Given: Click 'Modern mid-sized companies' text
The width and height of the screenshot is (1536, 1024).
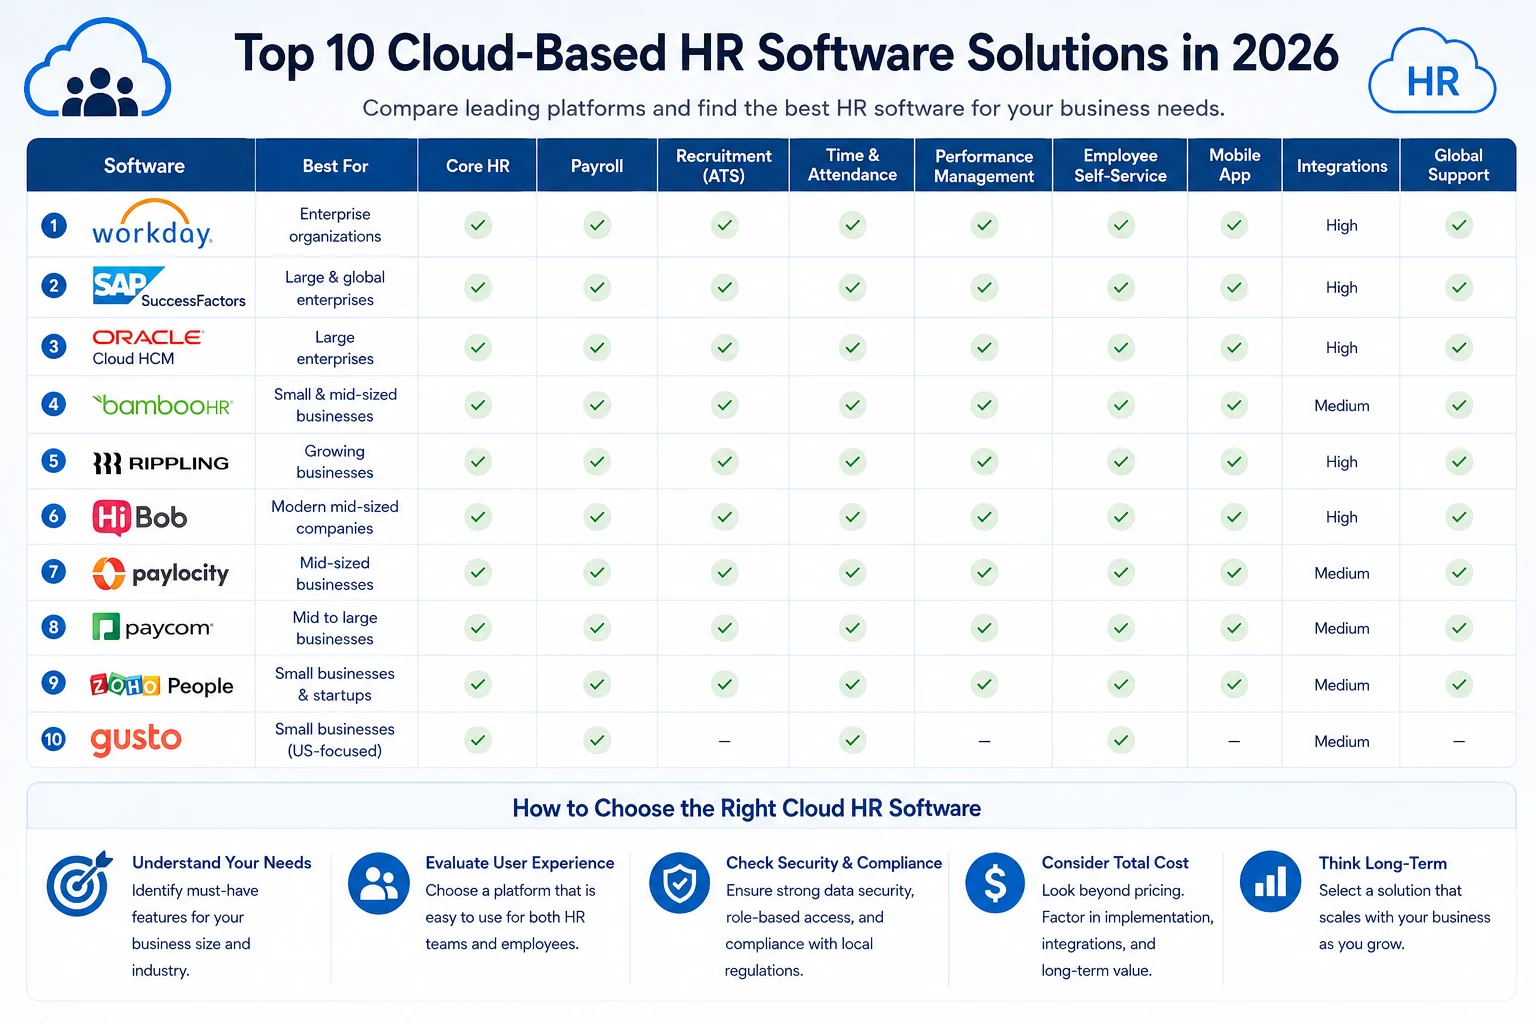Looking at the screenshot, I should pyautogui.click(x=335, y=517).
